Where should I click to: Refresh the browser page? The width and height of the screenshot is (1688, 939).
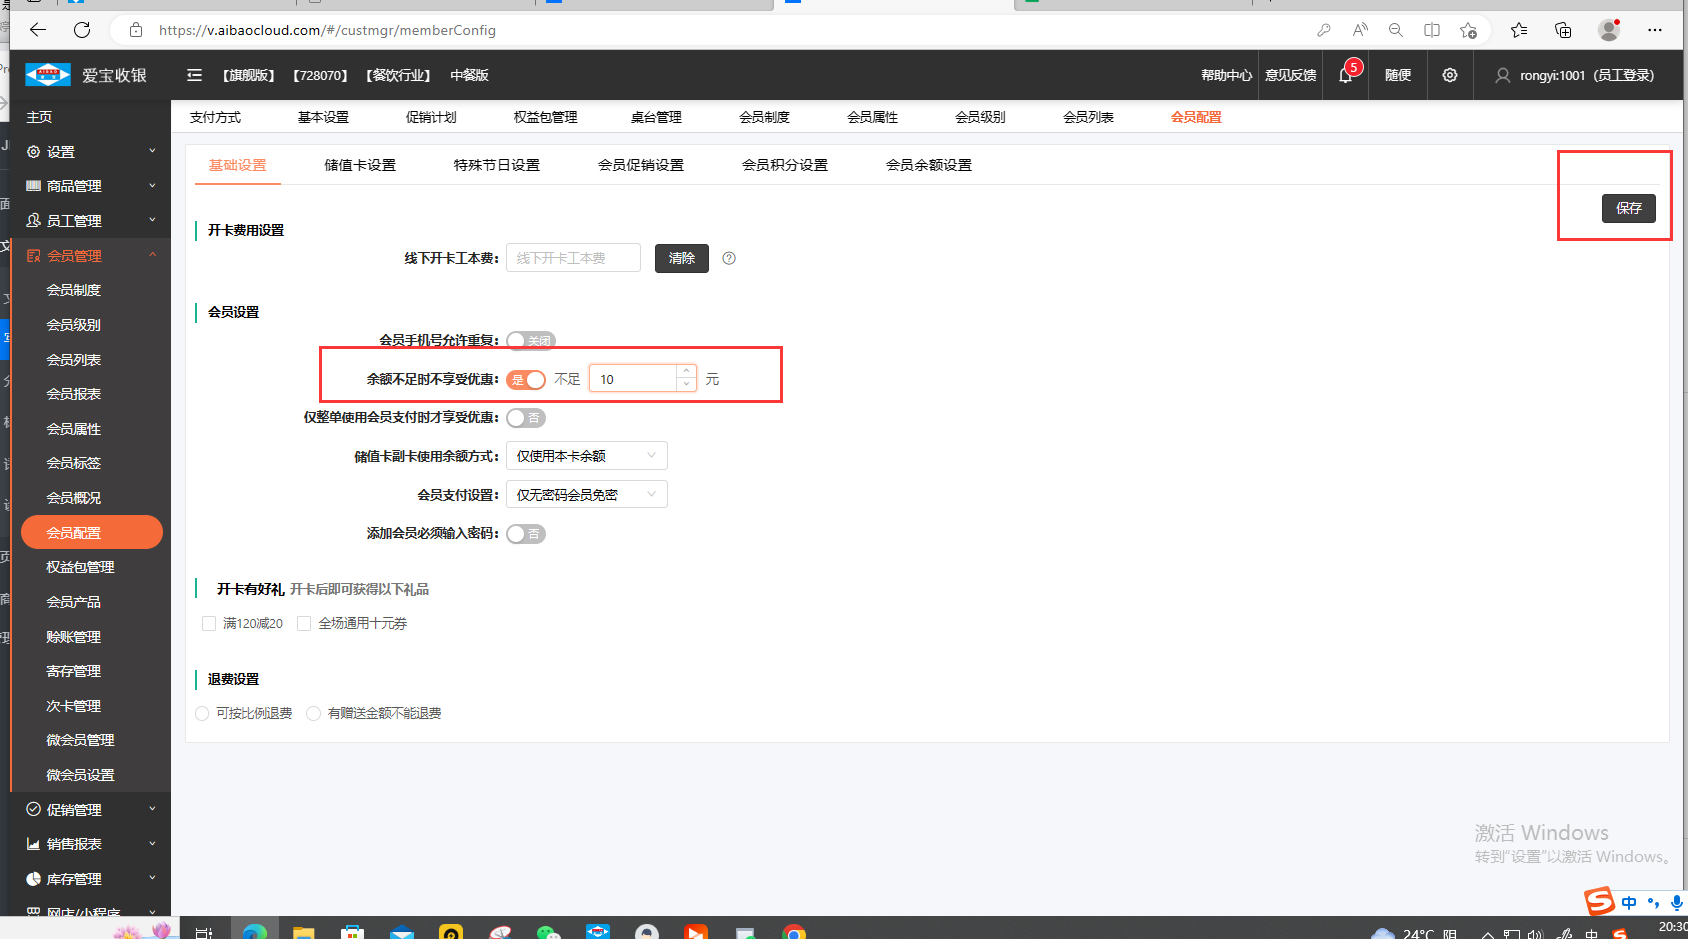click(x=82, y=30)
